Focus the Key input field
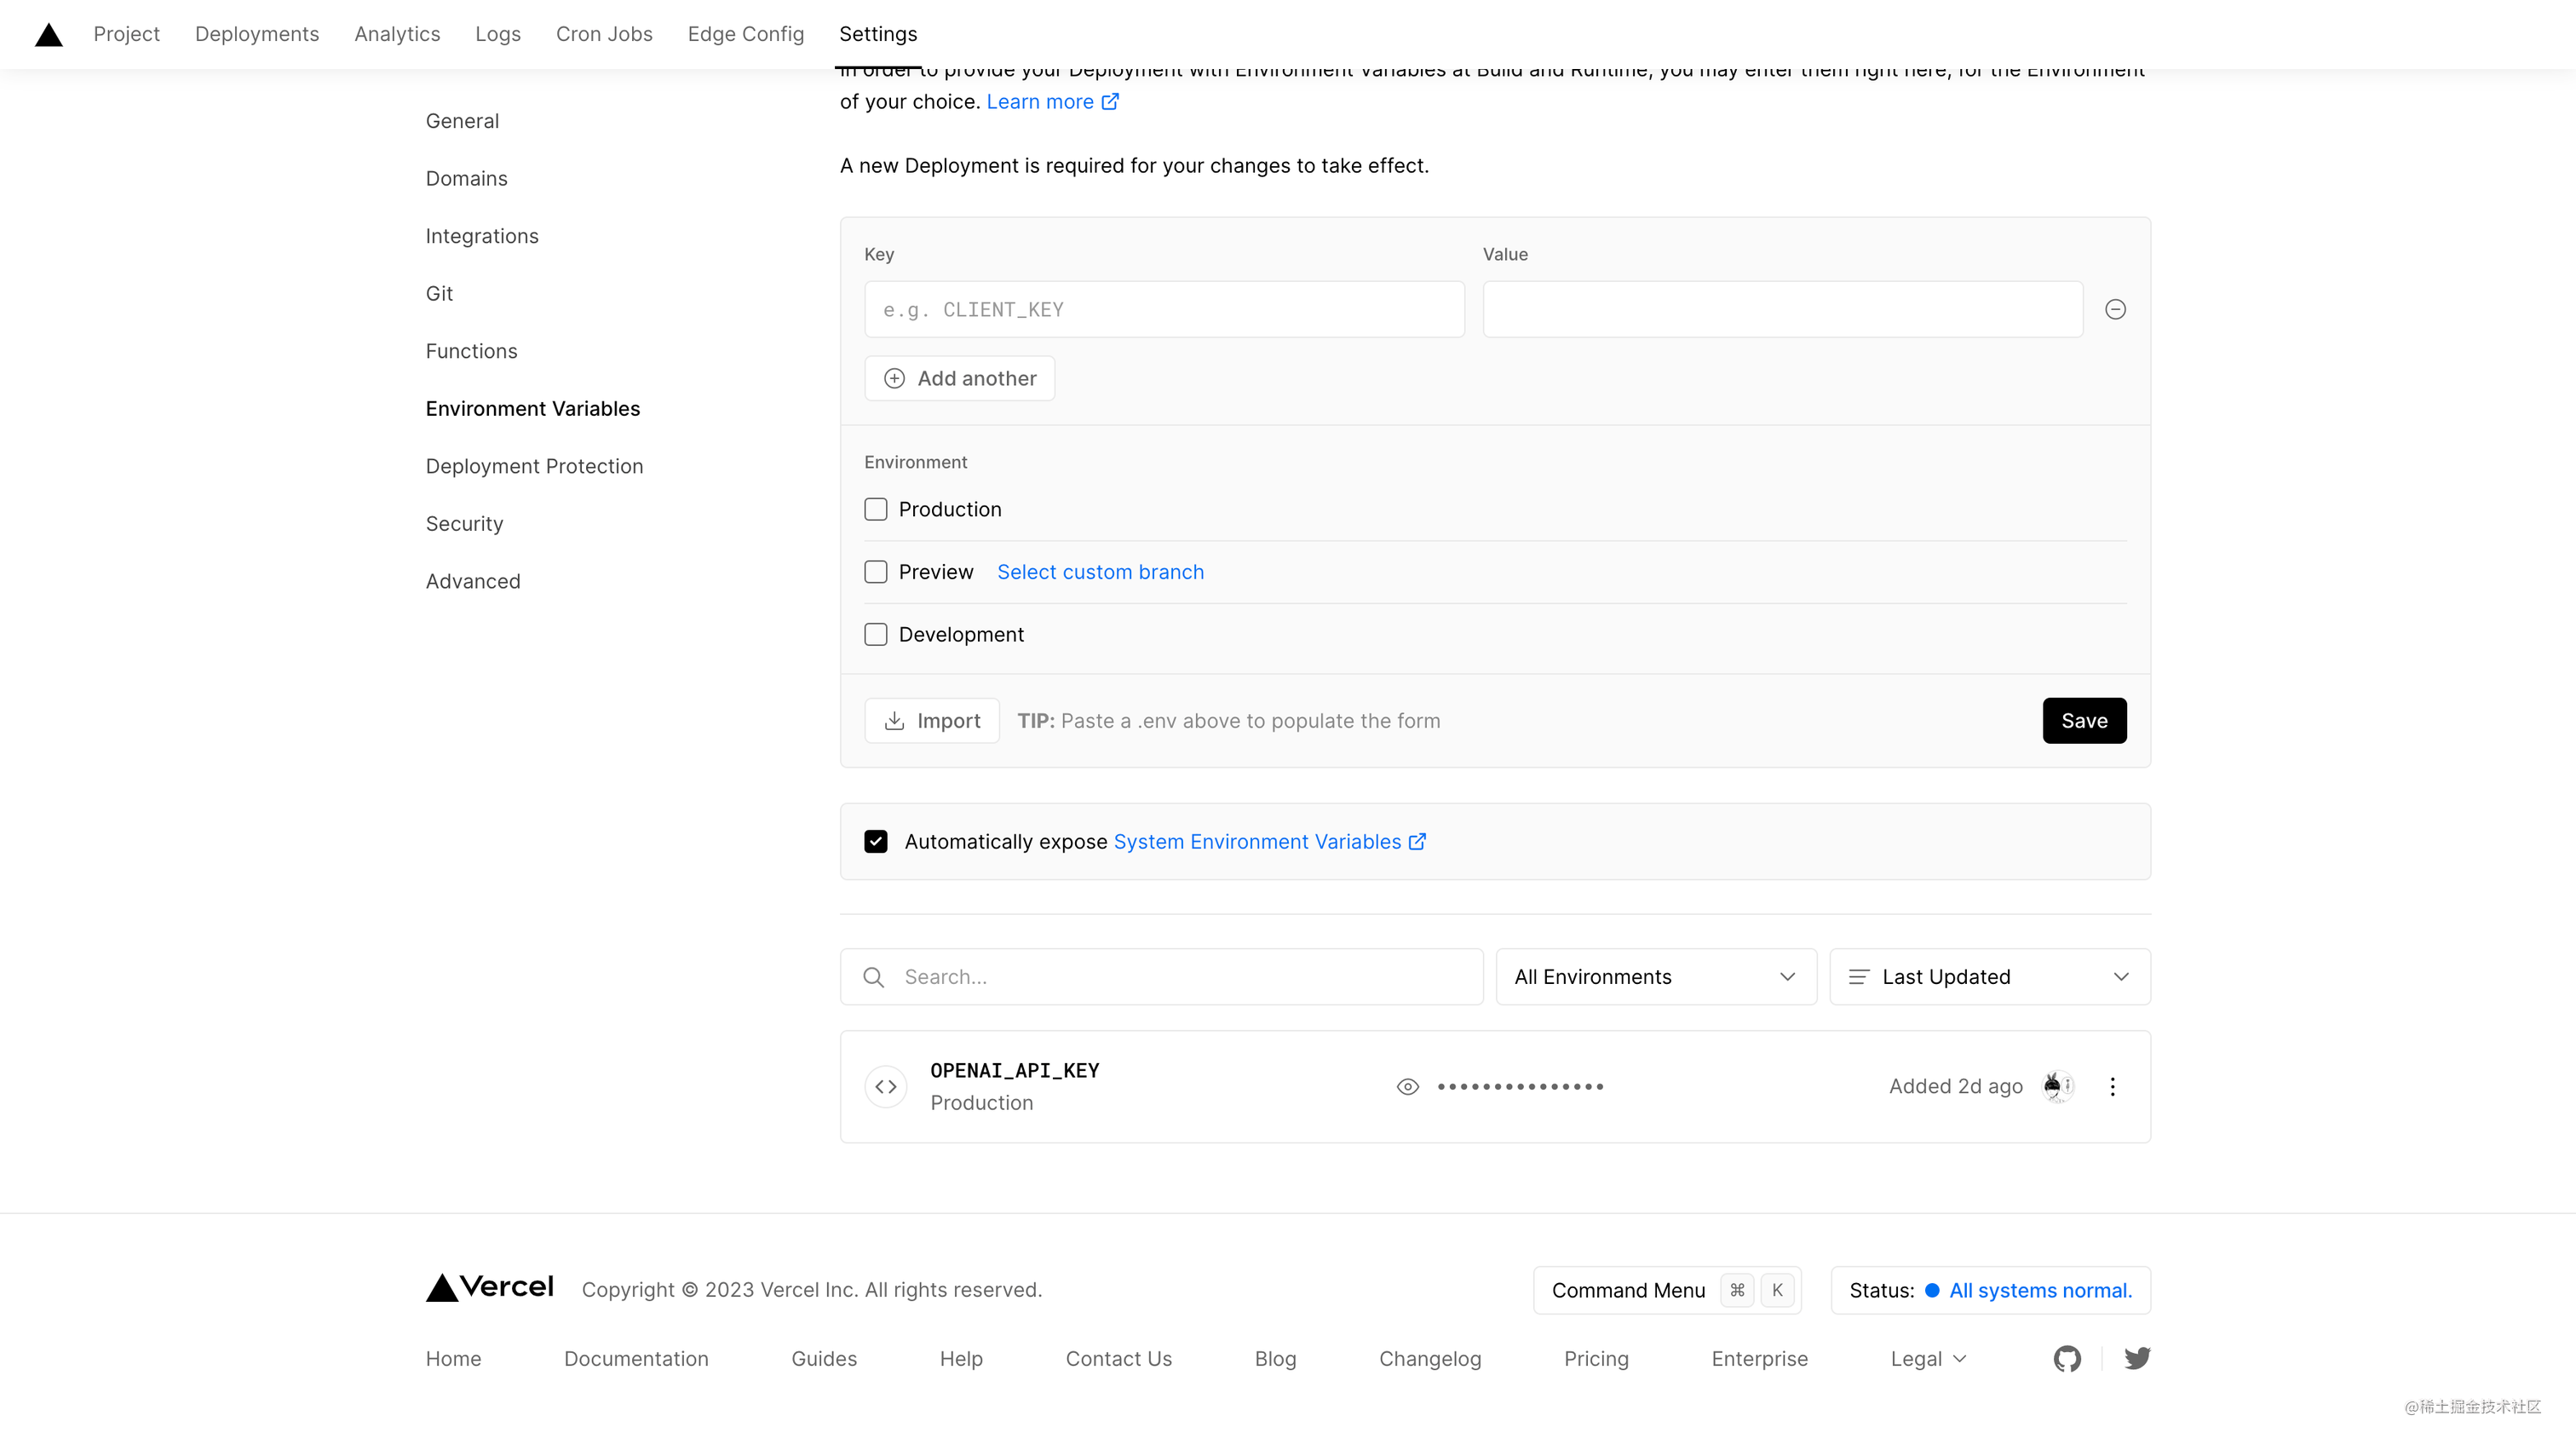 tap(1164, 309)
